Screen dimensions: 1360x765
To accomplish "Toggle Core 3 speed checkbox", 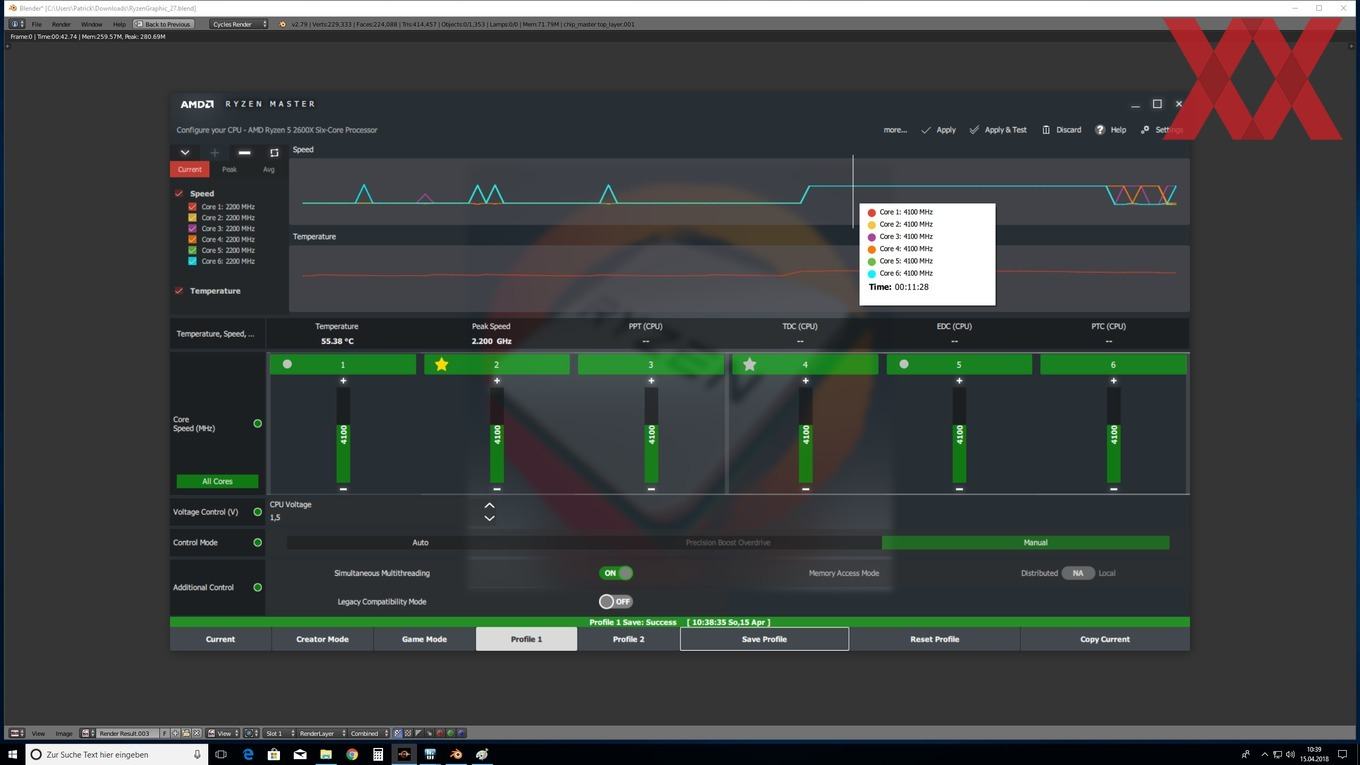I will pyautogui.click(x=193, y=229).
